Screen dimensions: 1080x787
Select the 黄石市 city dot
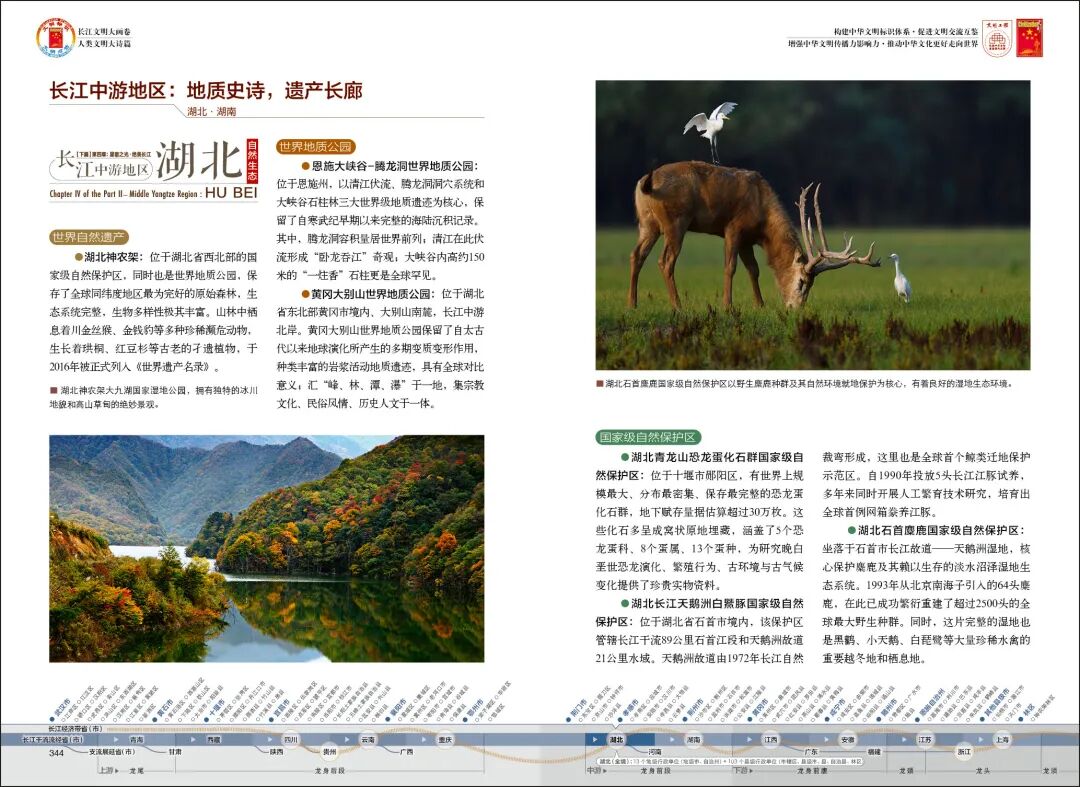point(154,719)
